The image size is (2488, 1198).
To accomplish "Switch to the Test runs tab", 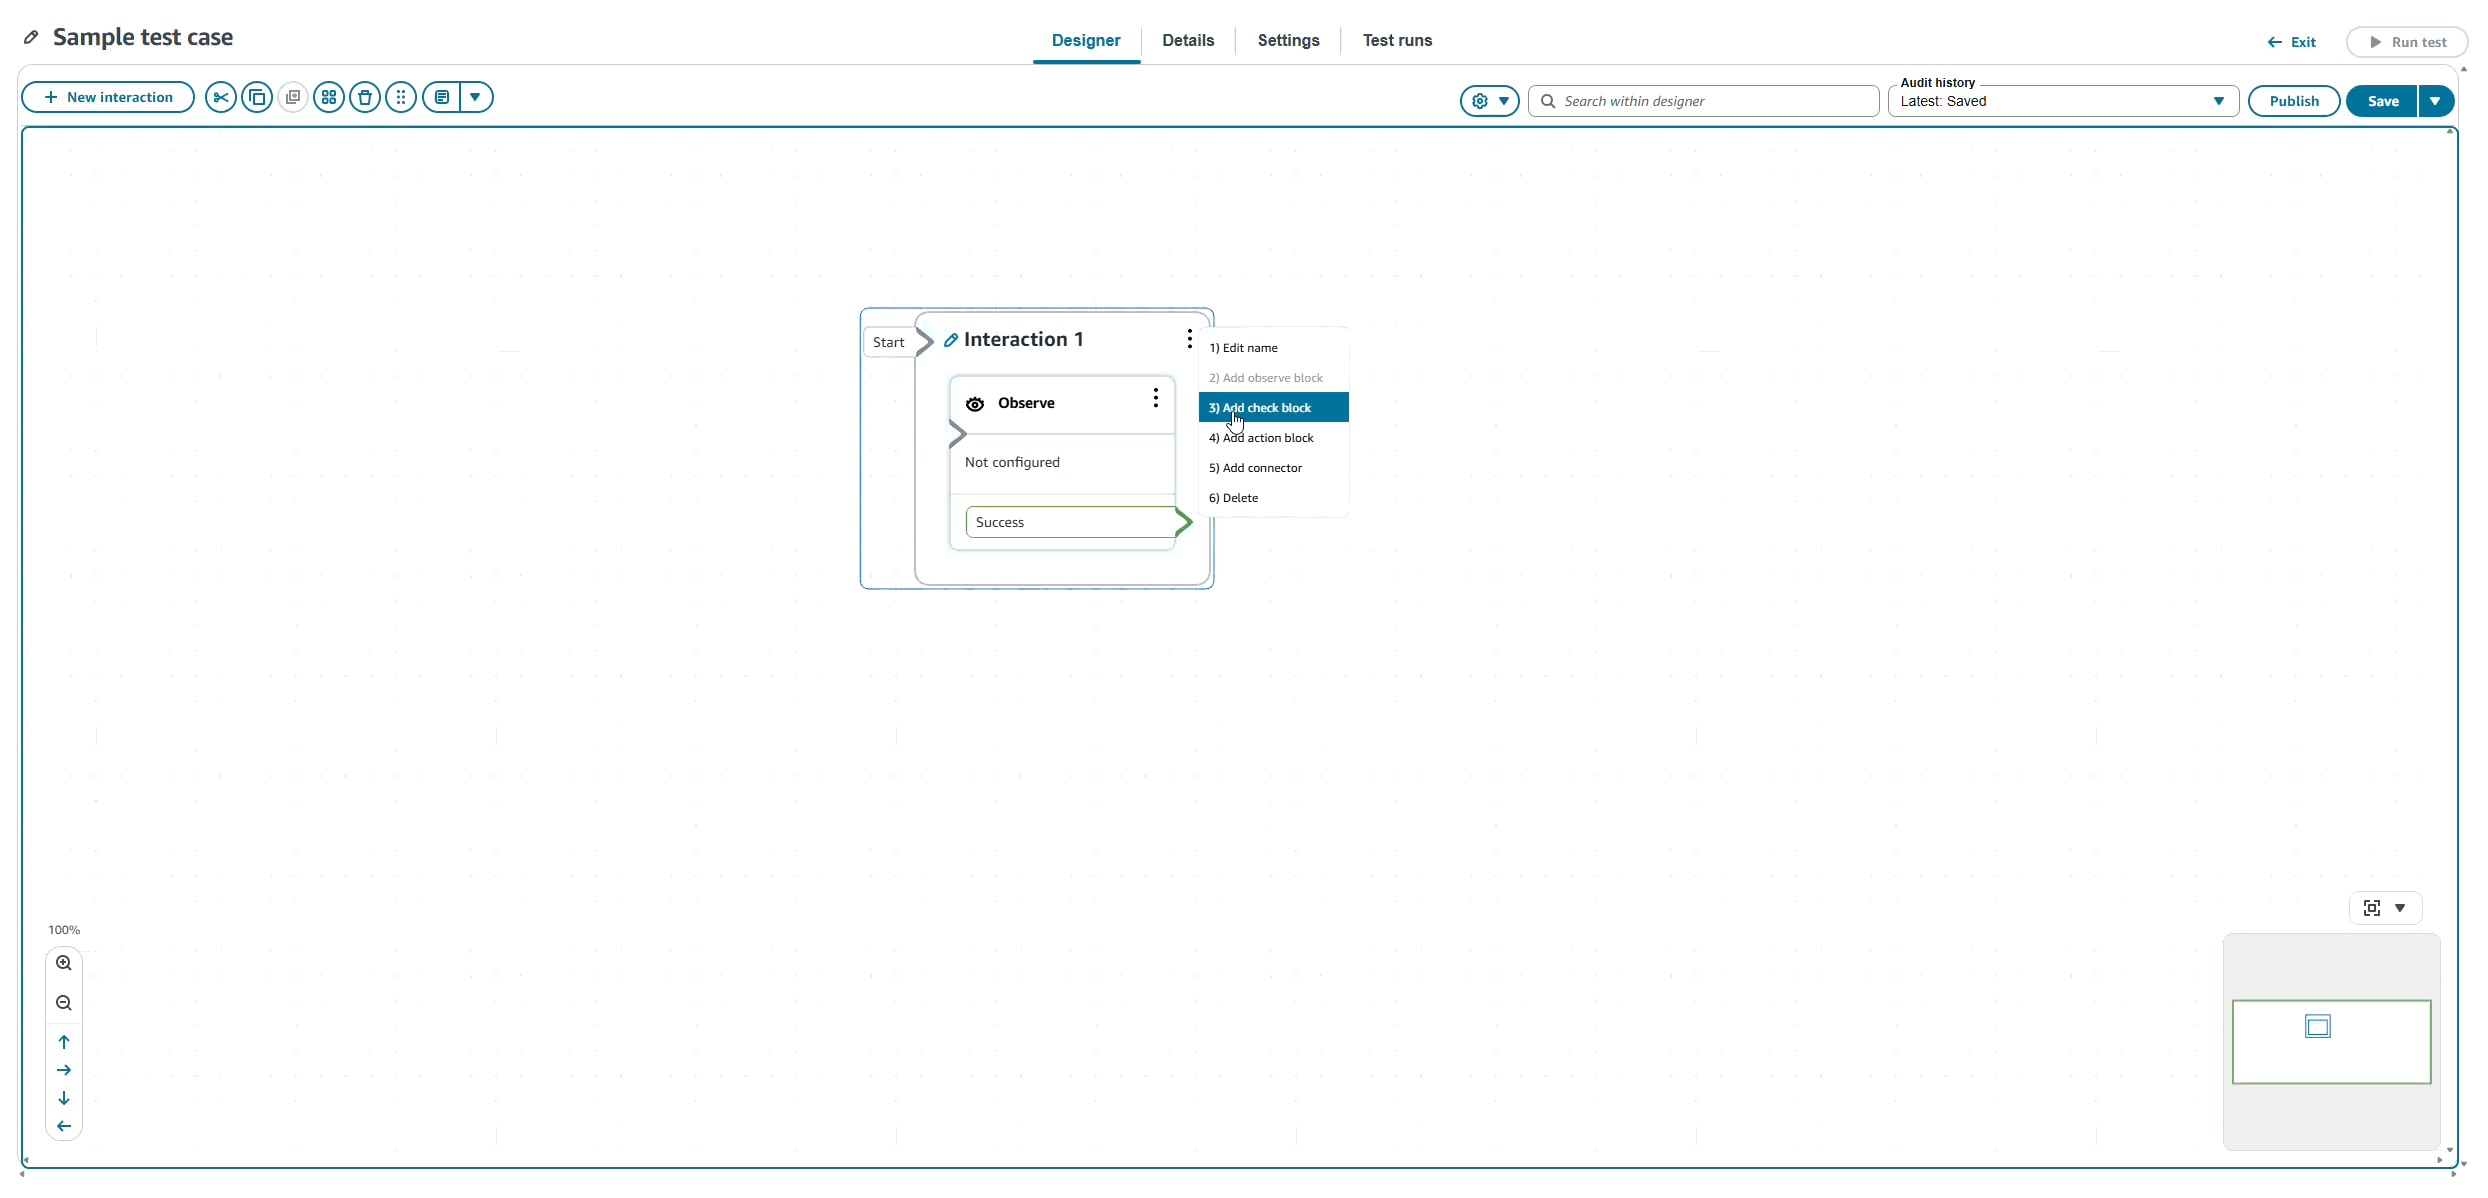I will [x=1397, y=40].
